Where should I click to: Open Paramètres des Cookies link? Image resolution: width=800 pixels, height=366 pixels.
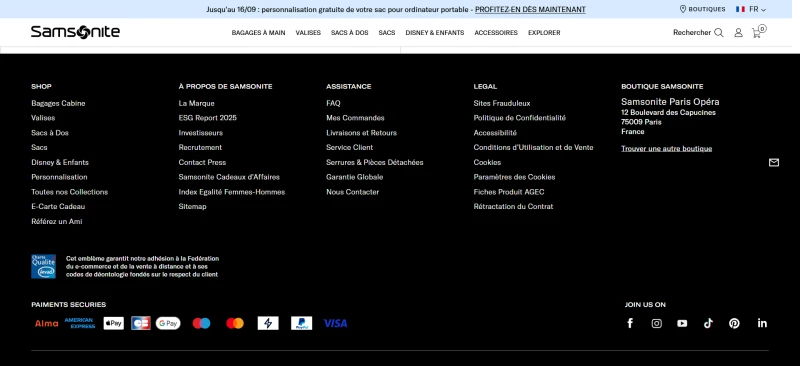tap(514, 177)
